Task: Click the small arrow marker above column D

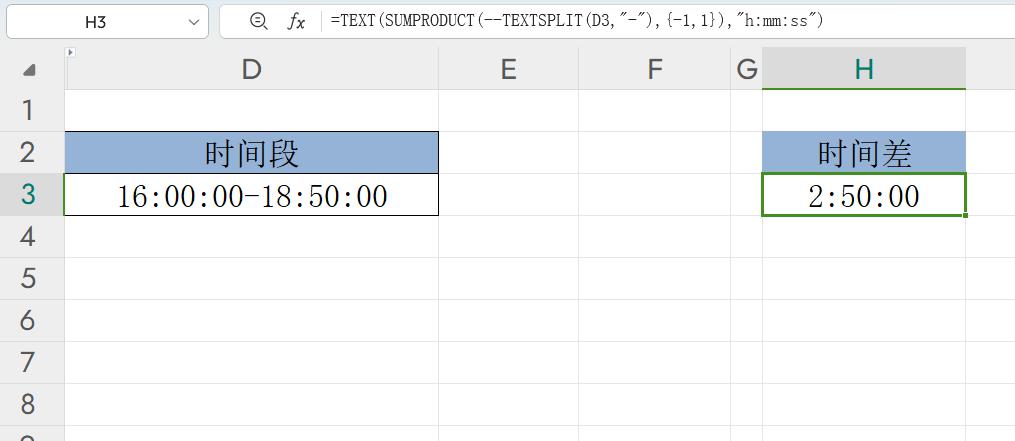Action: [71, 52]
